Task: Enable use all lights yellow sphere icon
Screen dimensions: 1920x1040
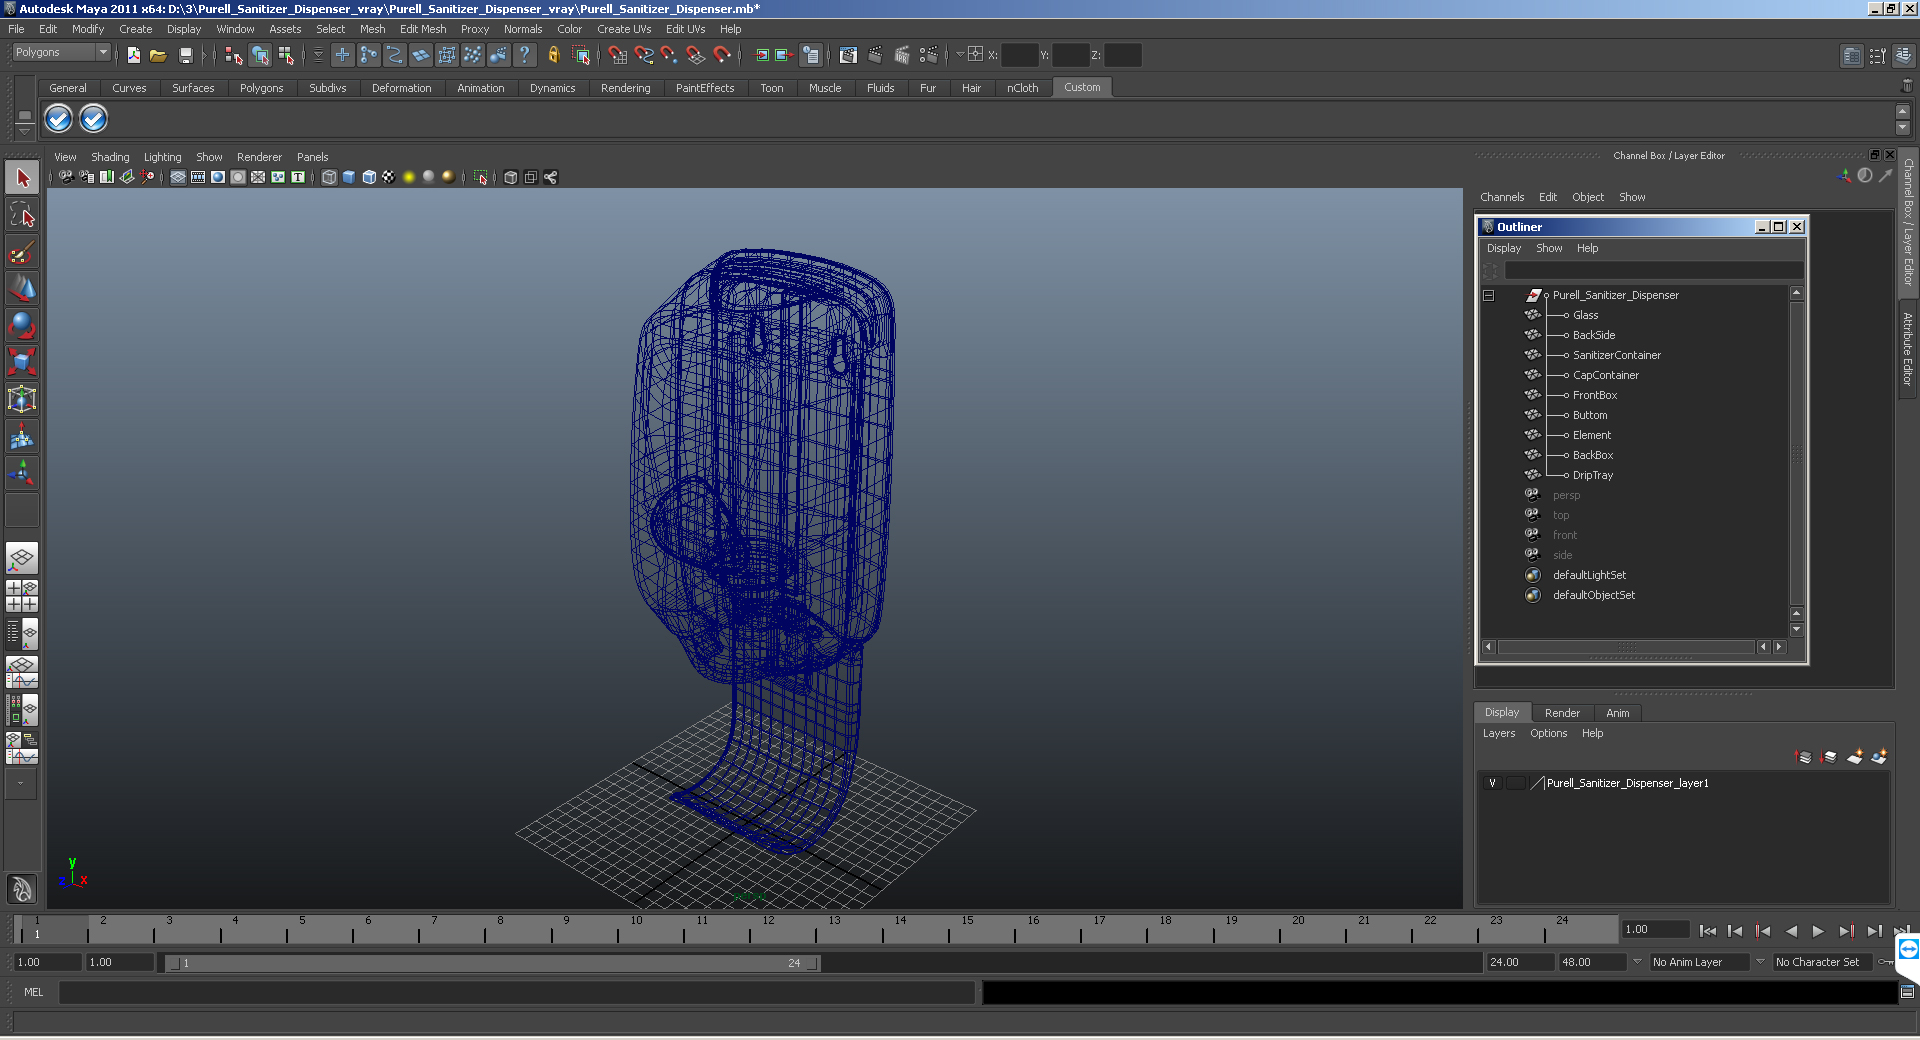Action: tap(409, 177)
